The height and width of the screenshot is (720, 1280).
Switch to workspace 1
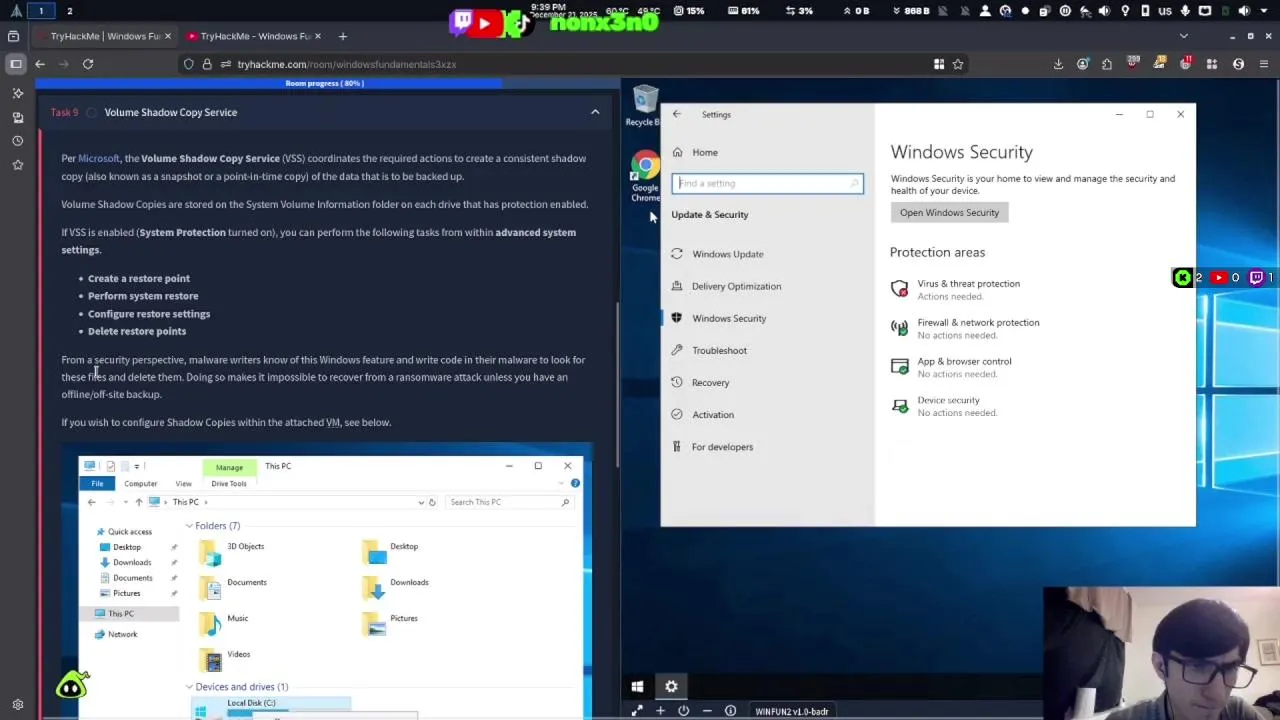pyautogui.click(x=41, y=11)
